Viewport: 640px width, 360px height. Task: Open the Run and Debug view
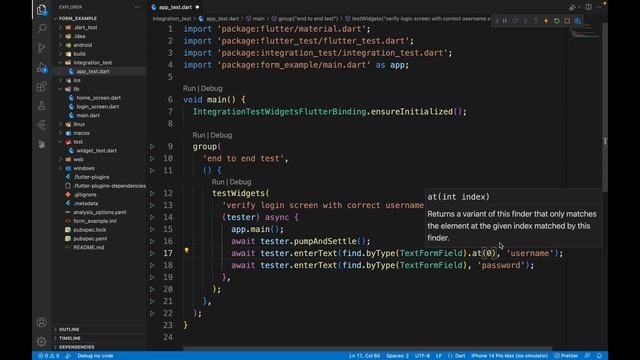pyautogui.click(x=41, y=67)
